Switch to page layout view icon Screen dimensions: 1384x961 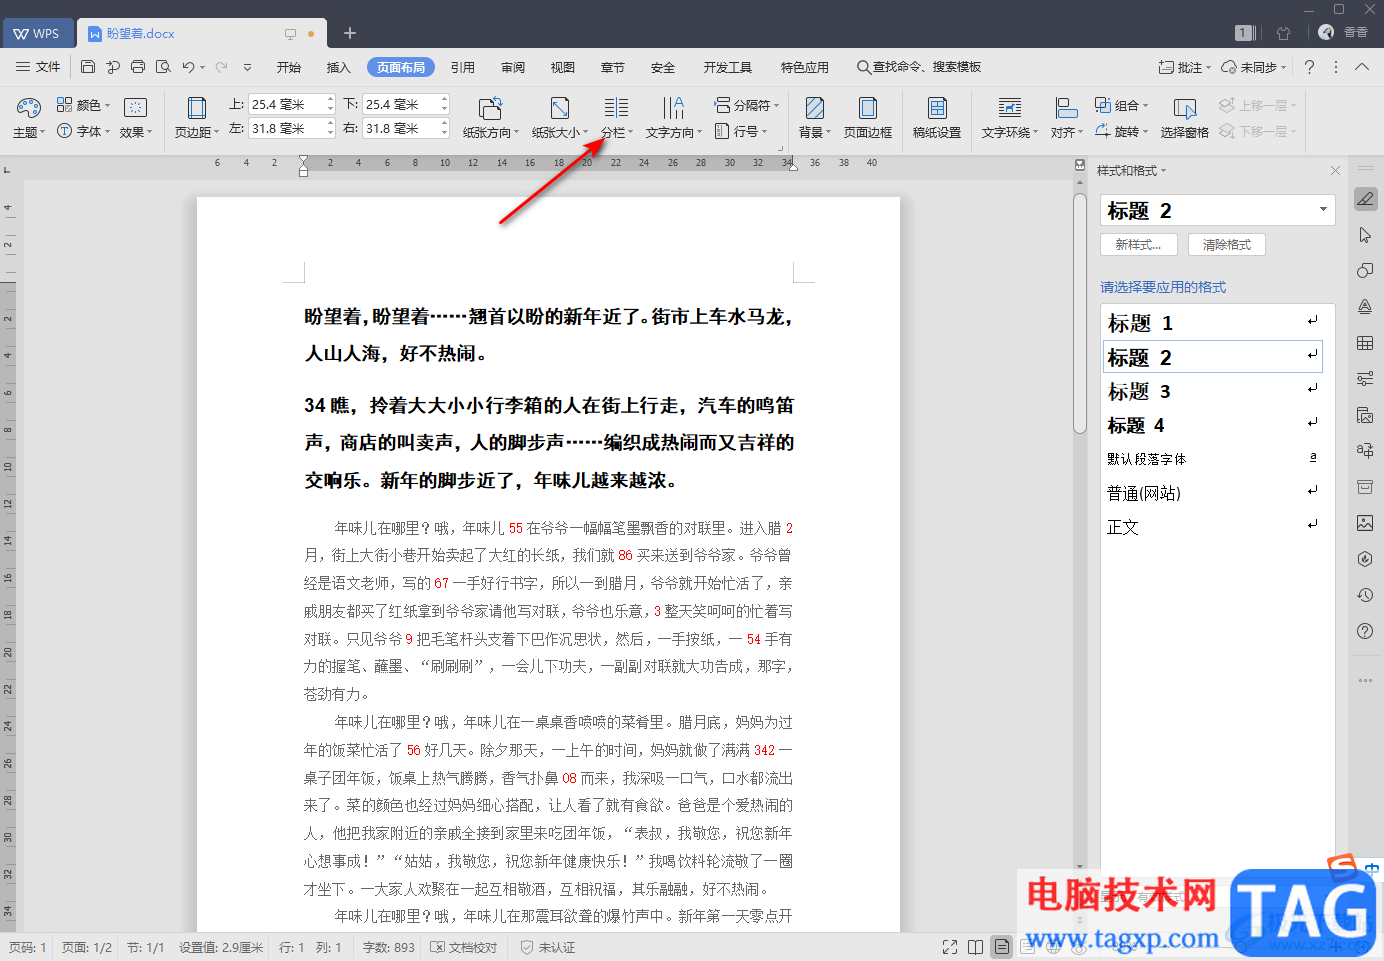1001,947
